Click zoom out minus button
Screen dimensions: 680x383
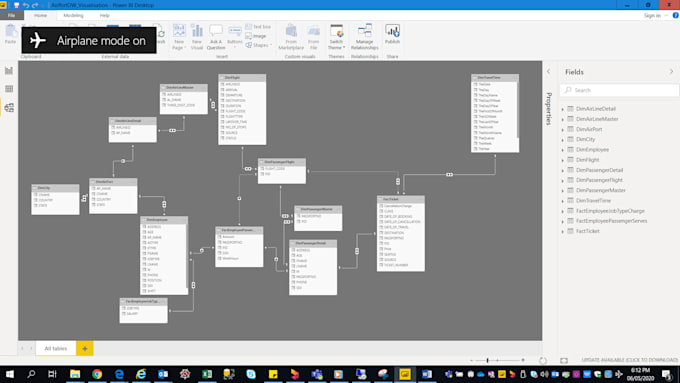tap(472, 360)
